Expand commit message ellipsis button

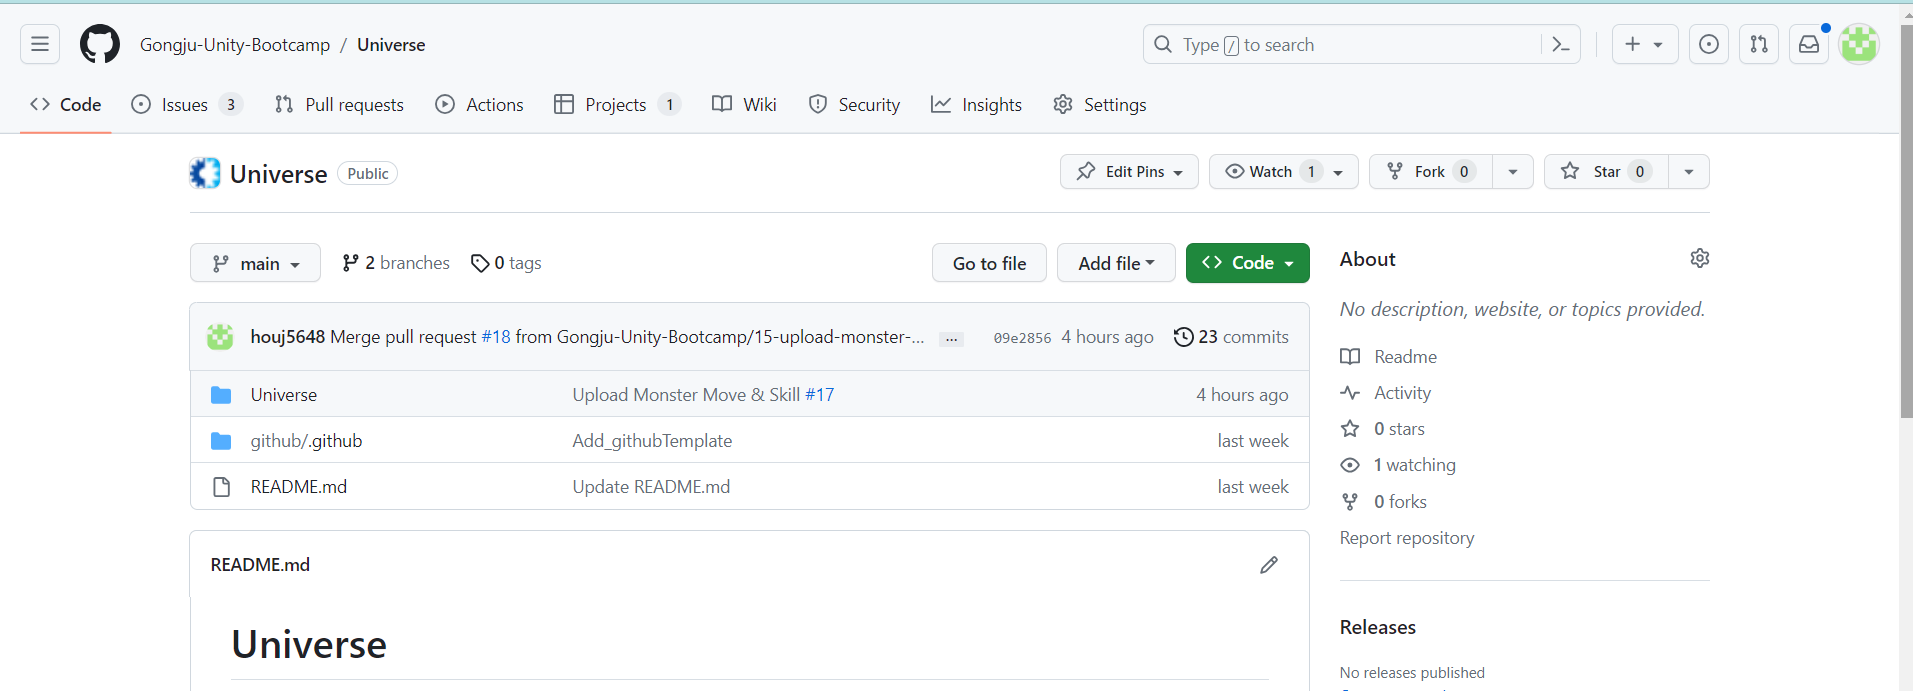[x=952, y=339]
